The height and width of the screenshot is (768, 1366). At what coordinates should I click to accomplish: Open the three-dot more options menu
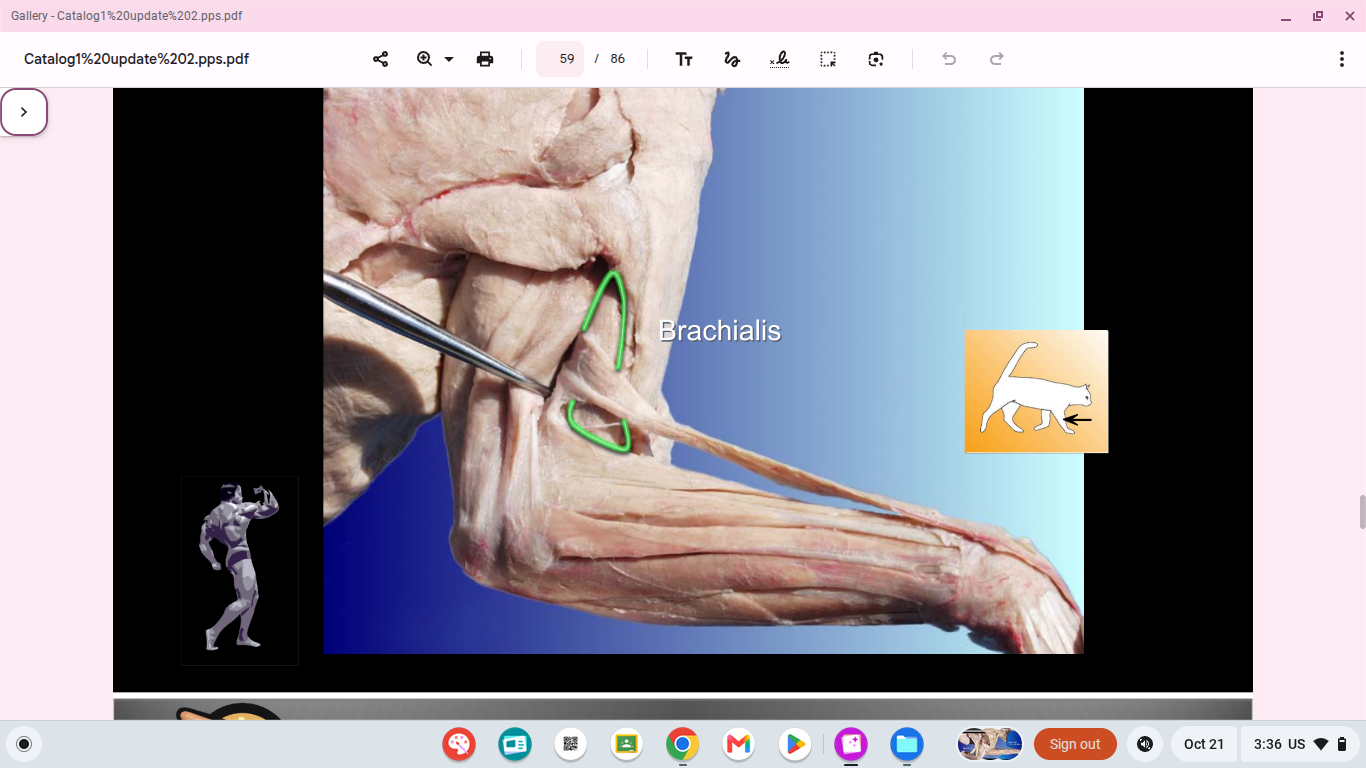pos(1342,59)
